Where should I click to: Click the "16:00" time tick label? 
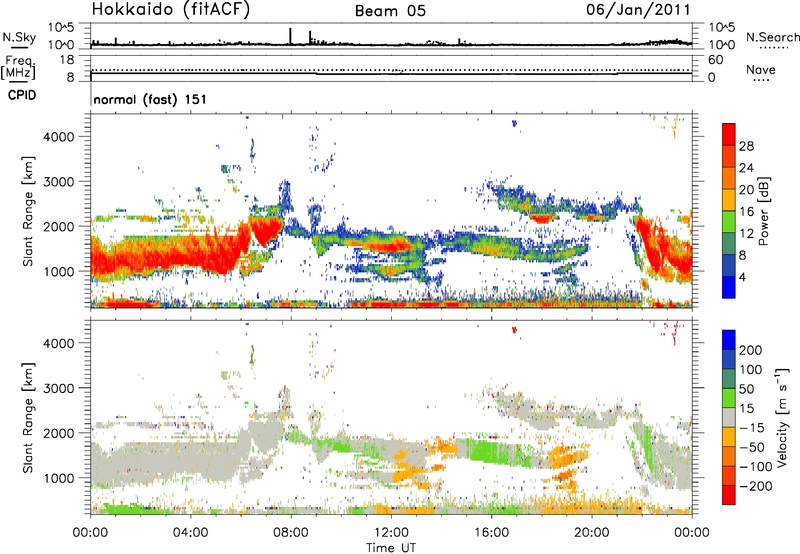(x=491, y=533)
